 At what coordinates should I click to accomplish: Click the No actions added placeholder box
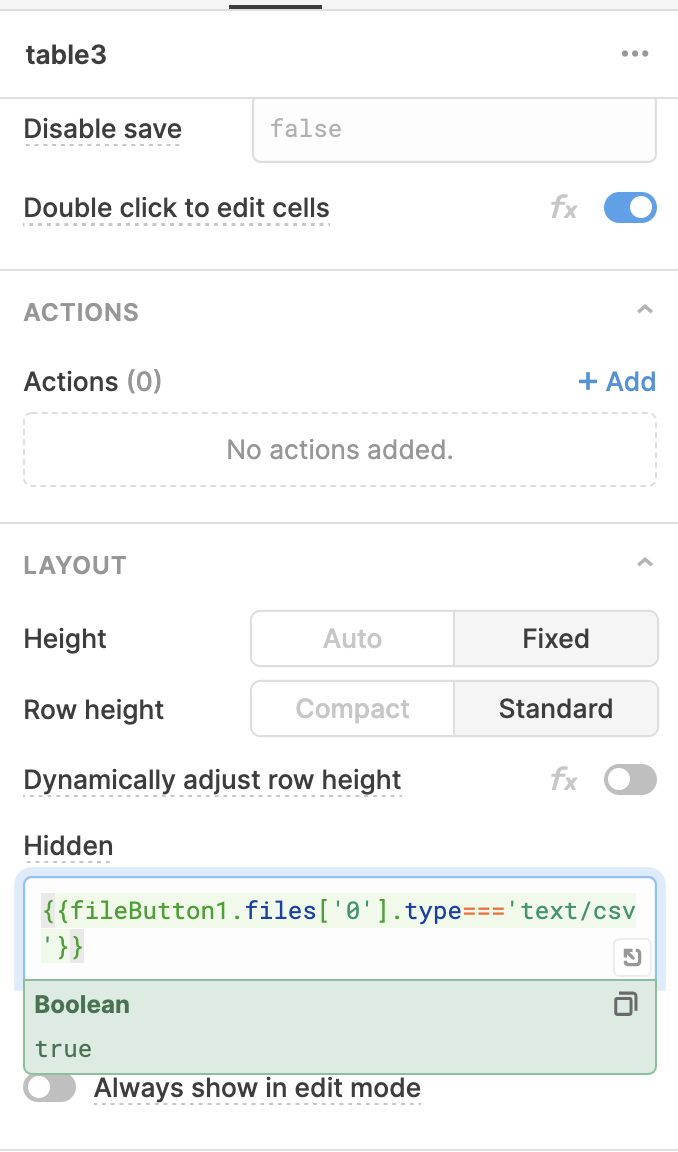[x=340, y=450]
